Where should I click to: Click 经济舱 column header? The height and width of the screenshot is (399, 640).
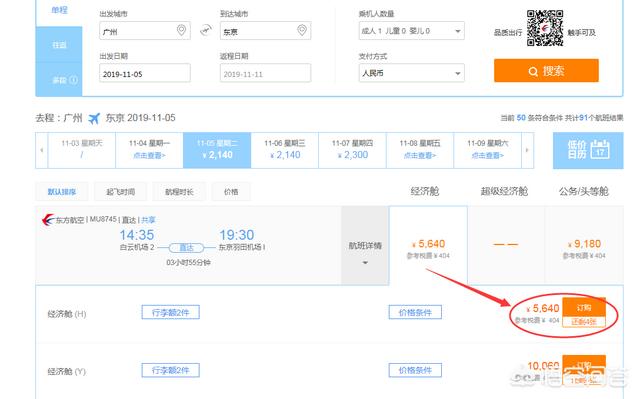pyautogui.click(x=425, y=191)
